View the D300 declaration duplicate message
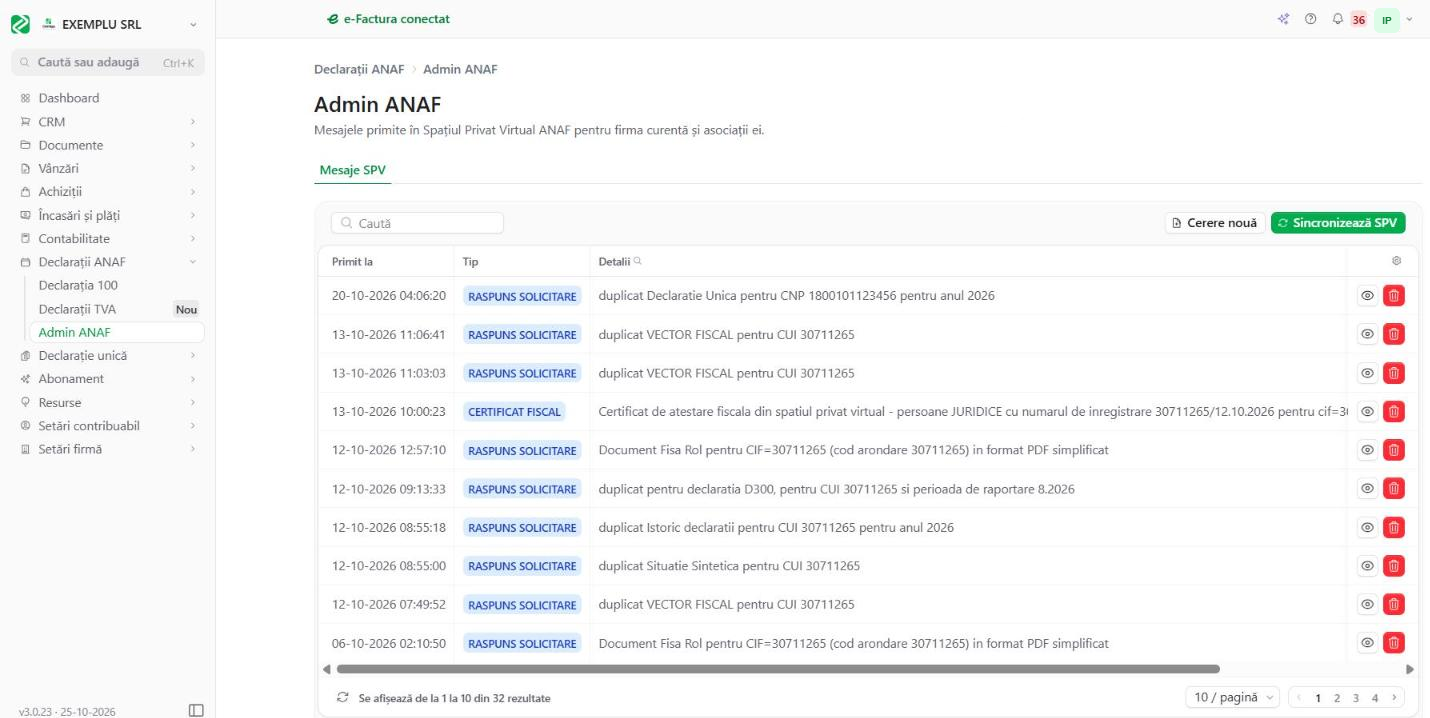 pyautogui.click(x=1367, y=489)
